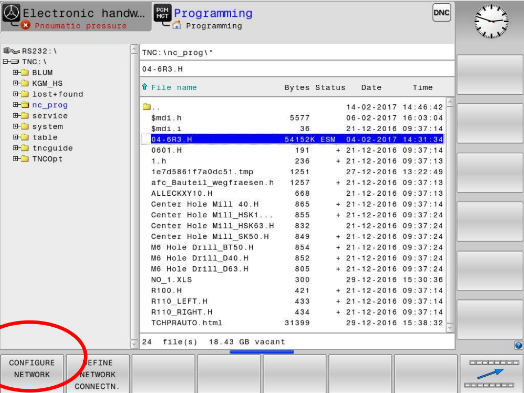
Task: Click the file name field showing 04-6R3.H
Action: (297, 69)
